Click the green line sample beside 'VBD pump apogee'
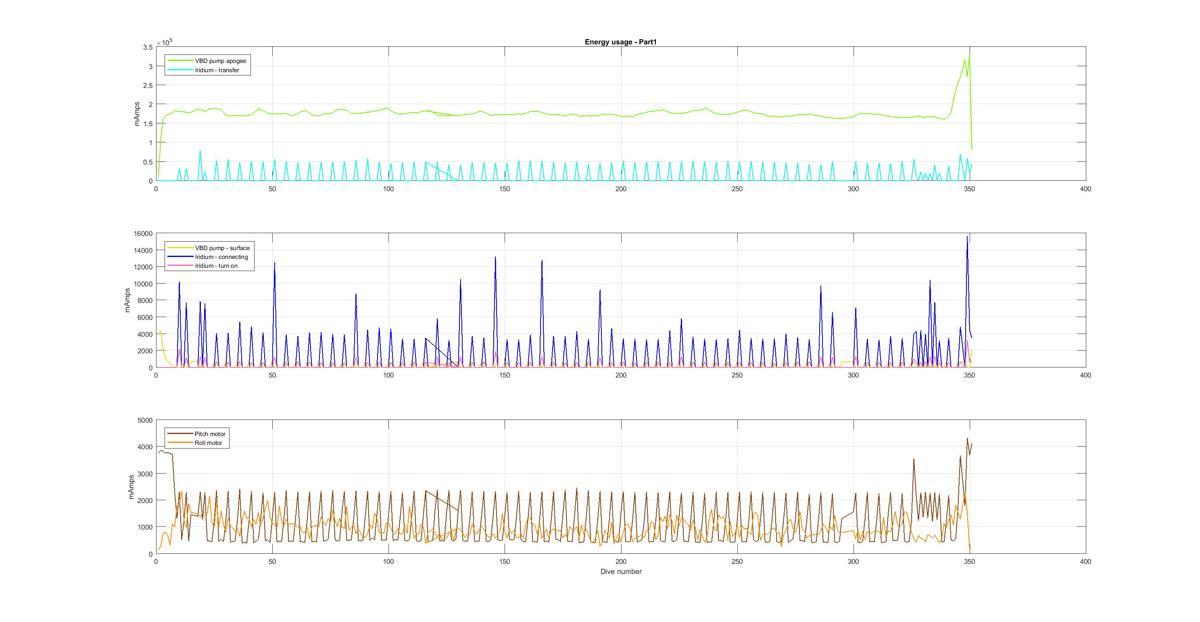Image resolution: width=1200 pixels, height=622 pixels. pos(180,60)
